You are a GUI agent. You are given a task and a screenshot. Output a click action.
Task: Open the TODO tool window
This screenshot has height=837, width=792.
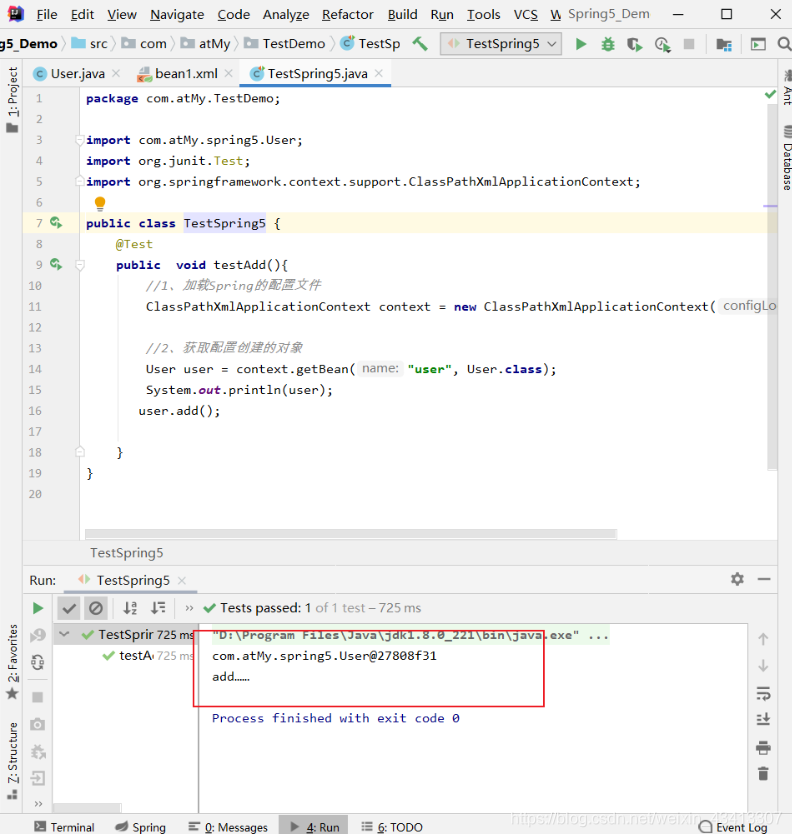392,827
